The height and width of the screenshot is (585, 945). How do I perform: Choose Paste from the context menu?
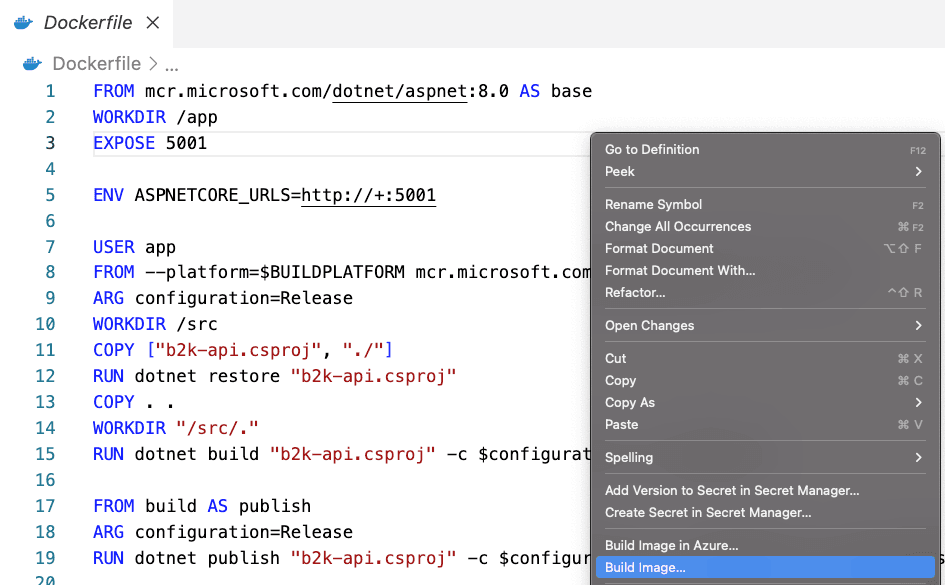point(765,425)
